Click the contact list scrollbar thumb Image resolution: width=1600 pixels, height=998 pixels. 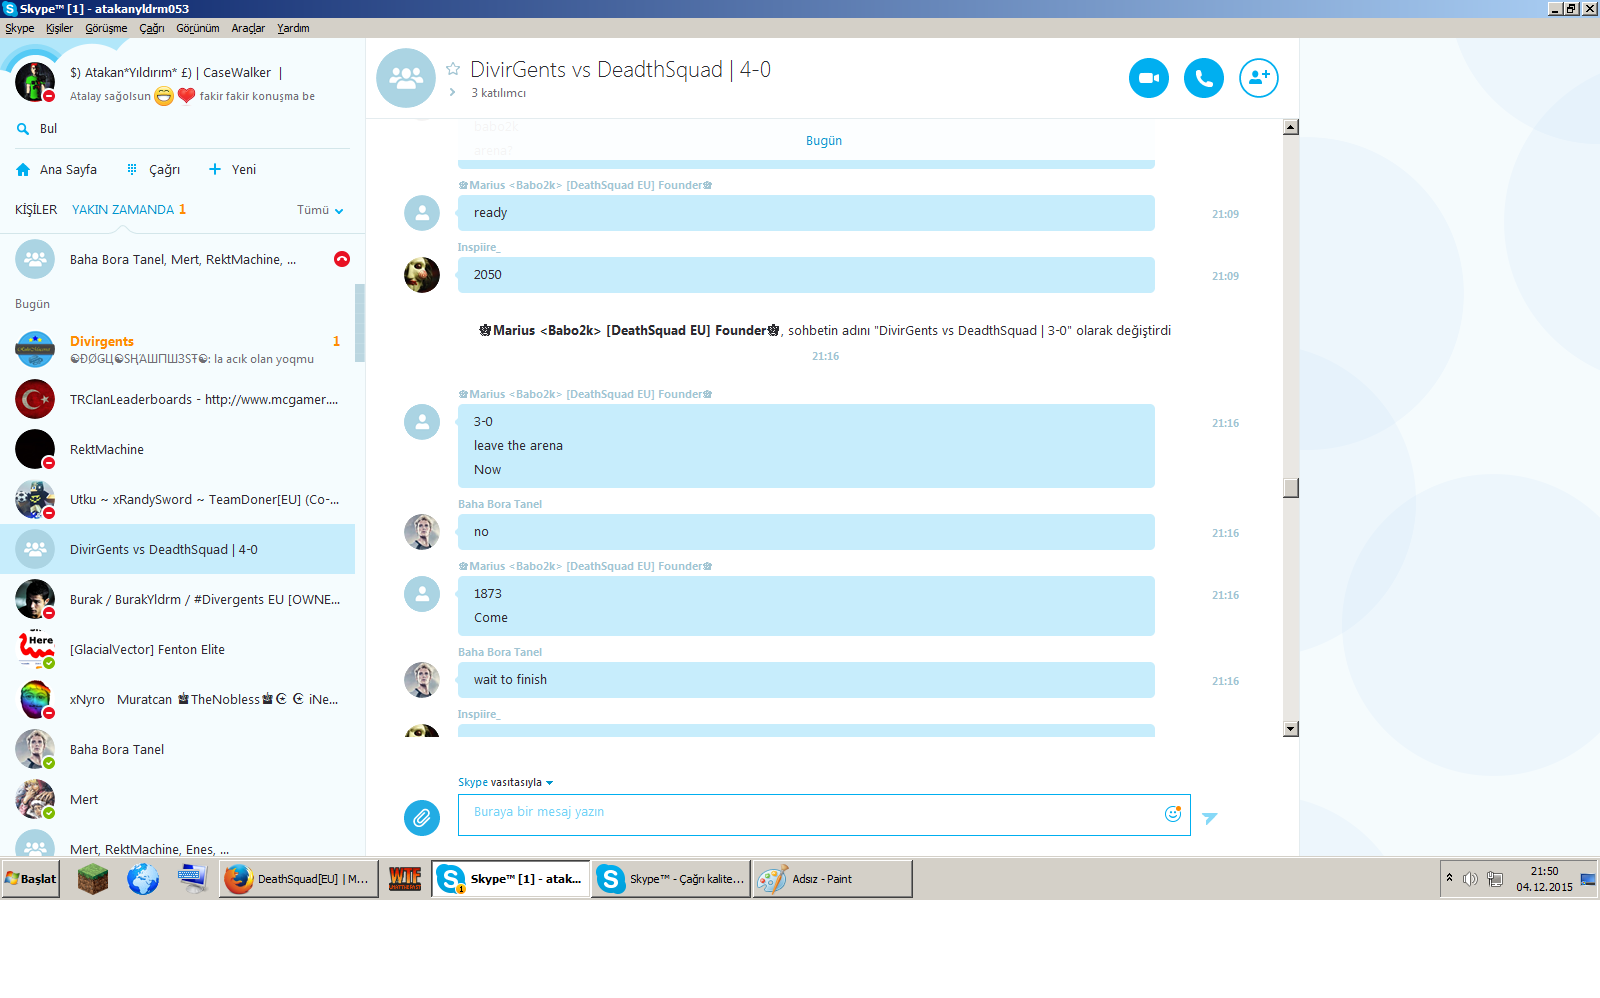coord(360,322)
